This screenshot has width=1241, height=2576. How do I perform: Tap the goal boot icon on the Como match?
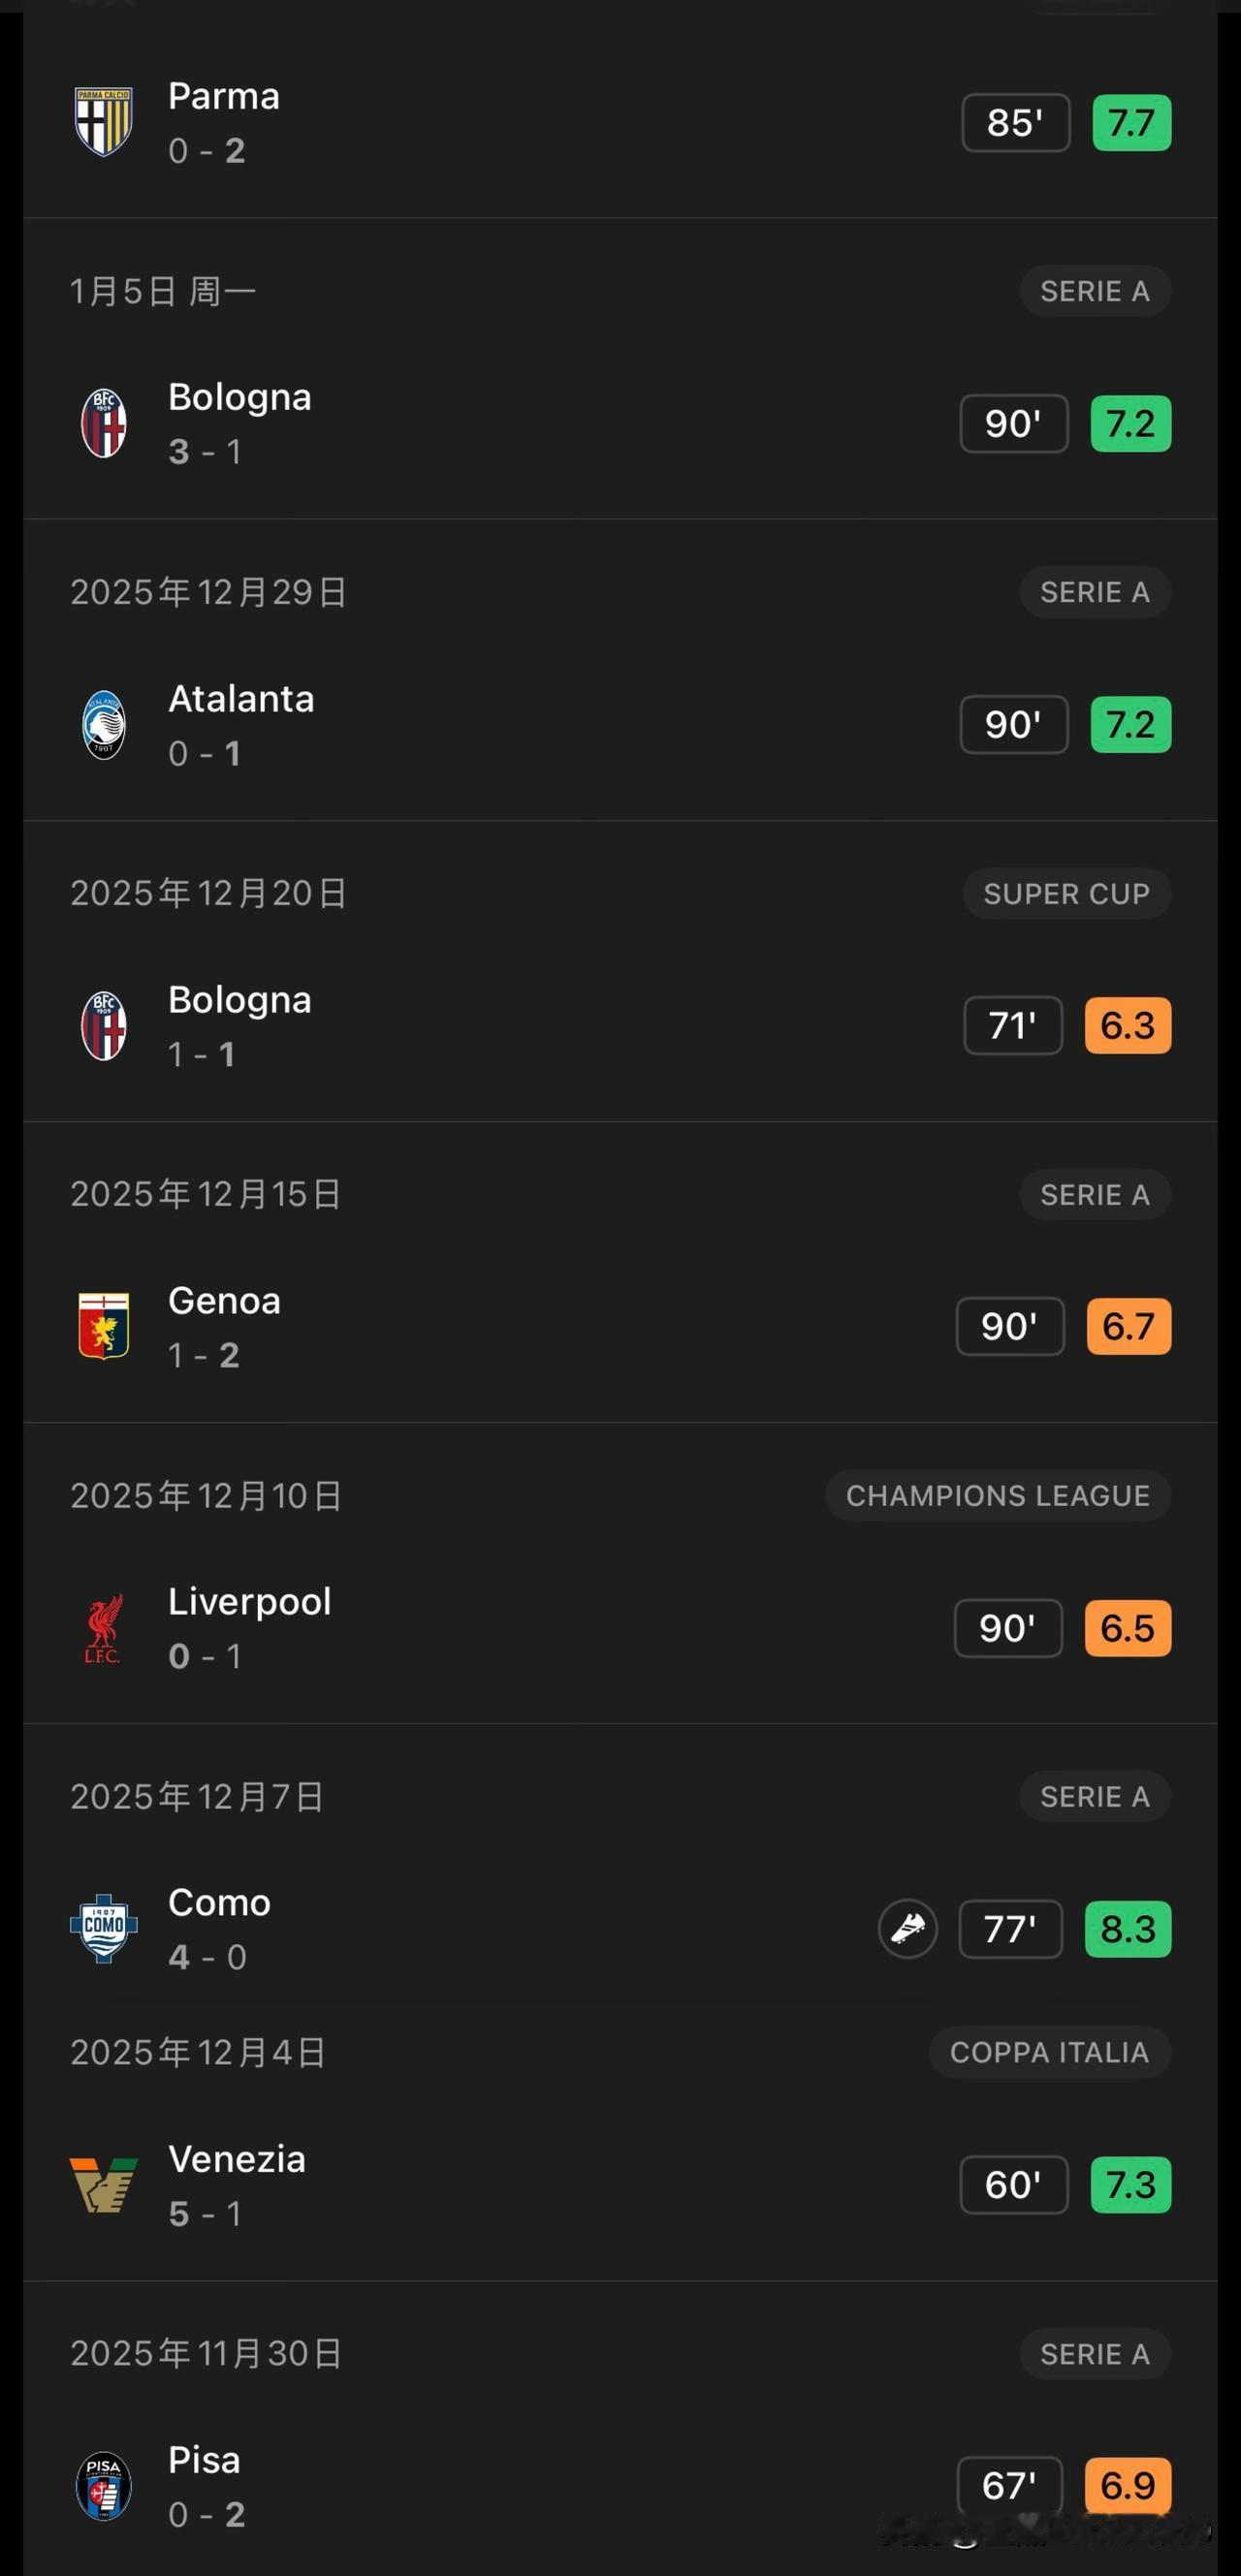908,1929
